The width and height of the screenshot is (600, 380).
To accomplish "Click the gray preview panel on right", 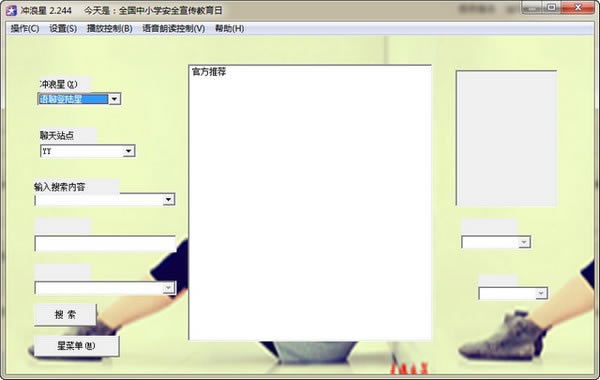I will 507,138.
